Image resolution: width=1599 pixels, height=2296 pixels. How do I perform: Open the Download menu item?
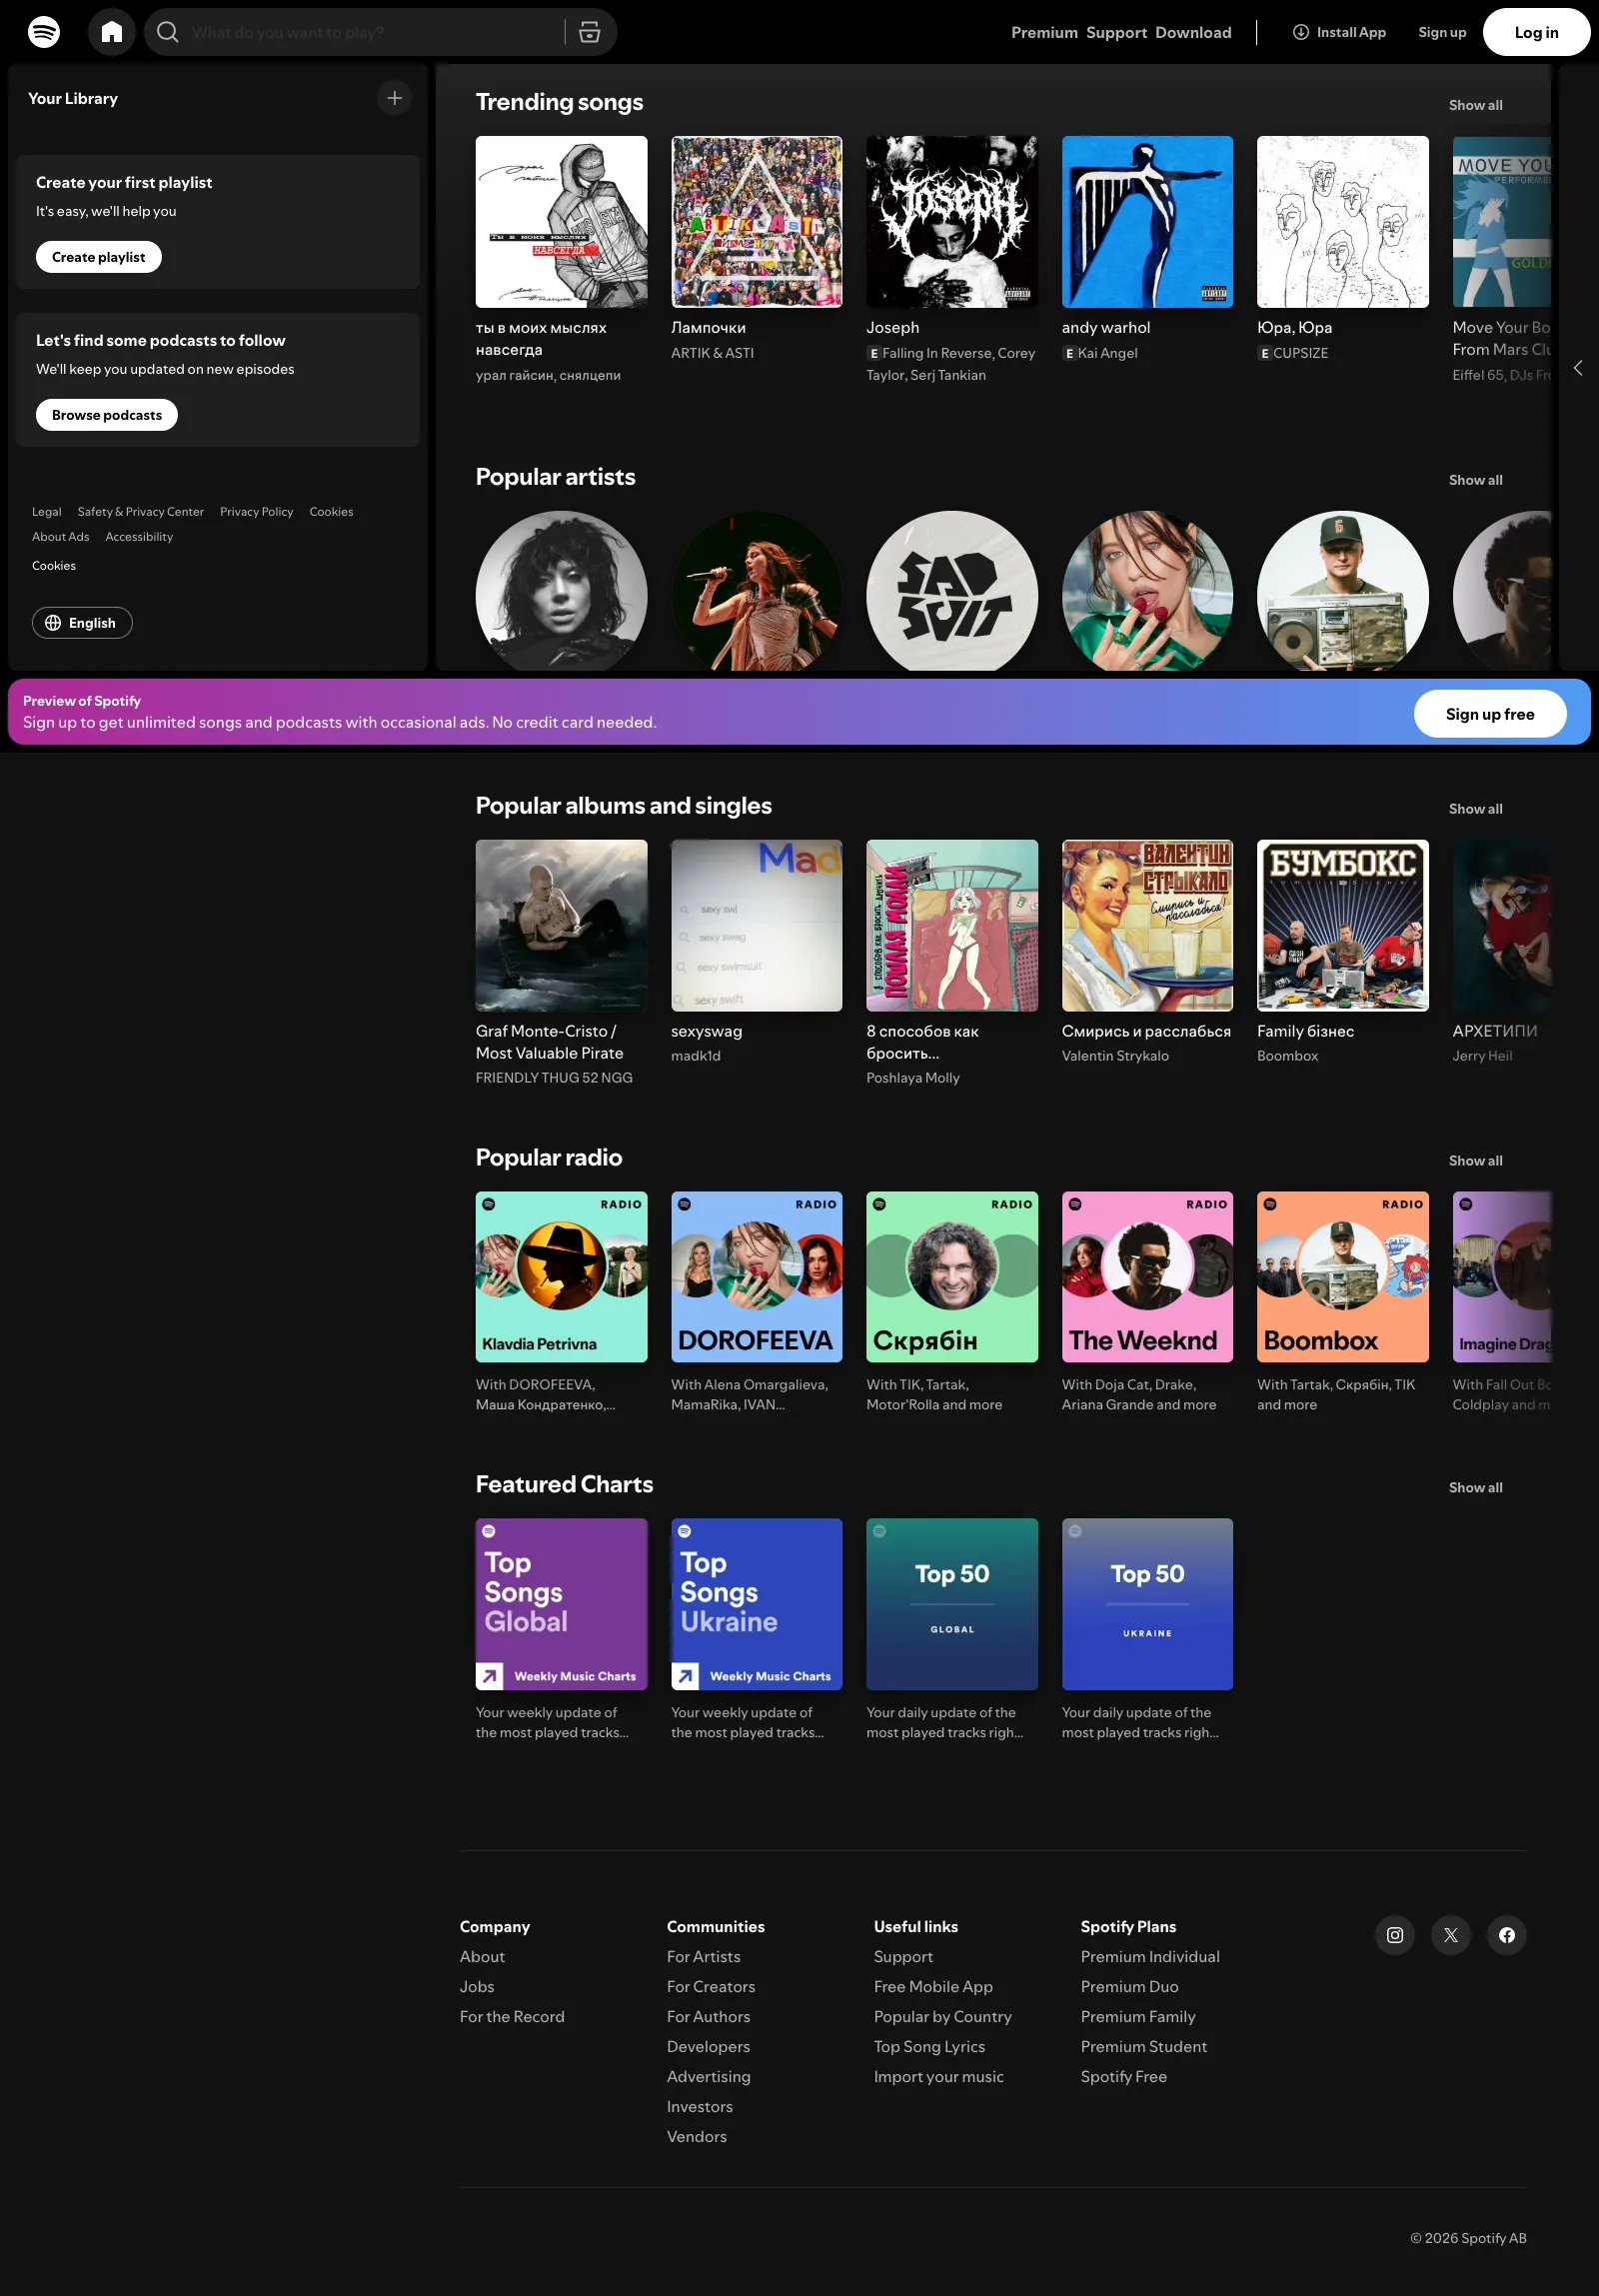(x=1193, y=32)
